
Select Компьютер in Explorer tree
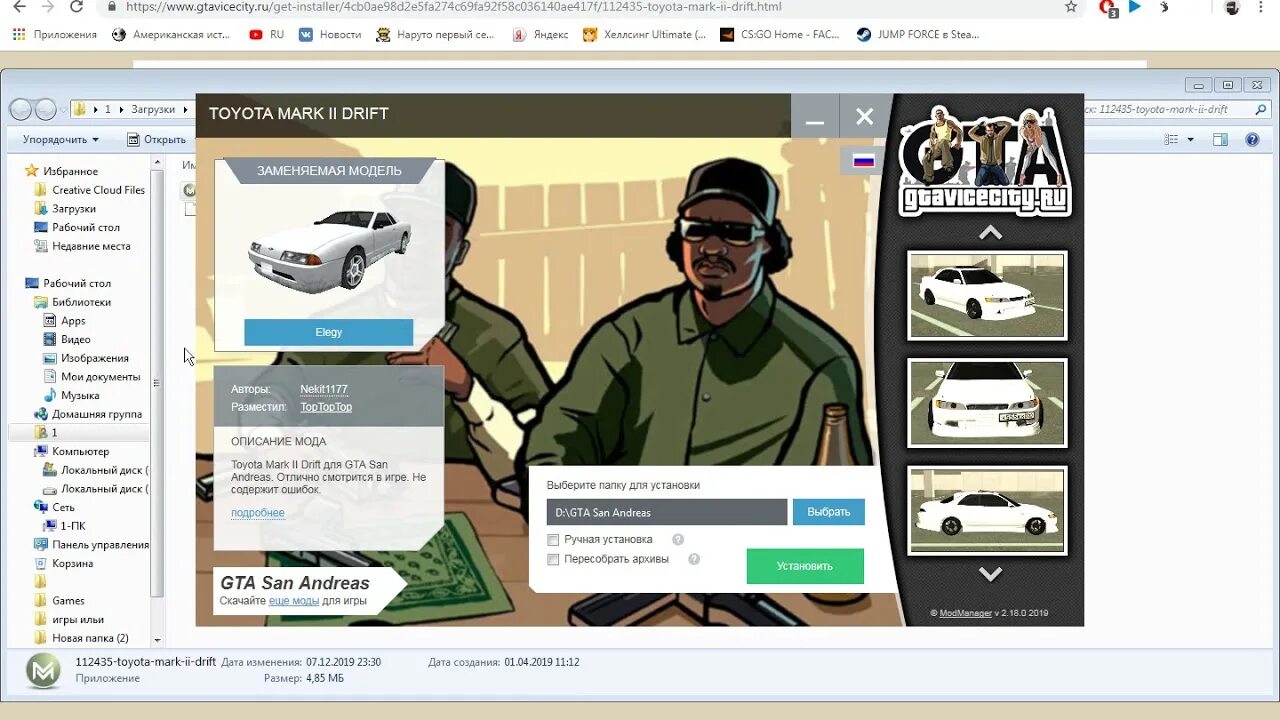pyautogui.click(x=72, y=451)
